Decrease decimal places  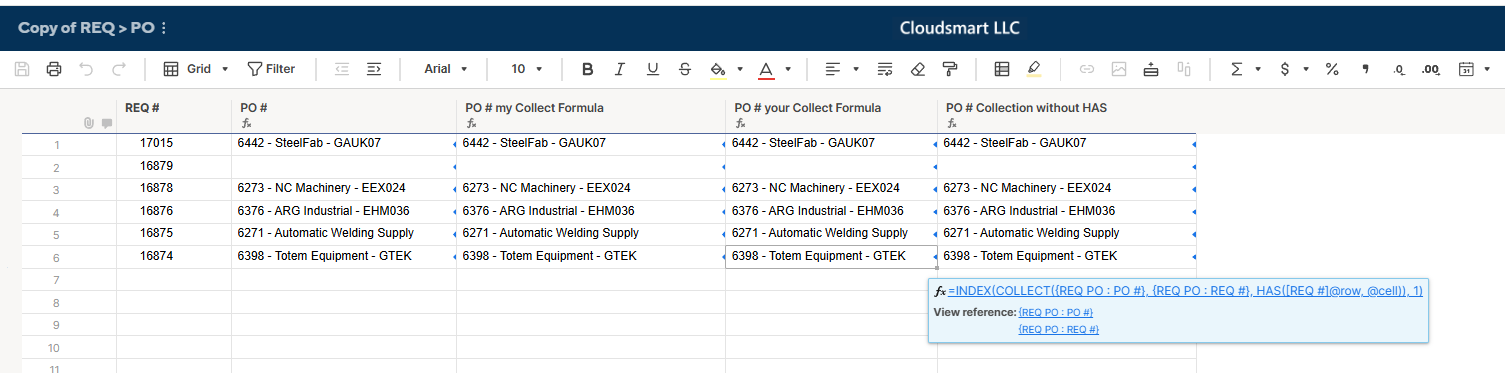coord(1399,69)
